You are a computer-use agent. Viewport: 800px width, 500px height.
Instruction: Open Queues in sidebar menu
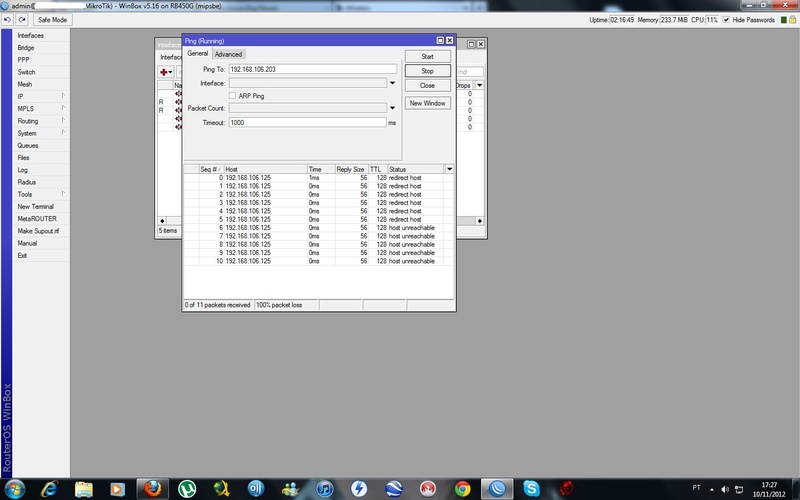click(x=28, y=145)
